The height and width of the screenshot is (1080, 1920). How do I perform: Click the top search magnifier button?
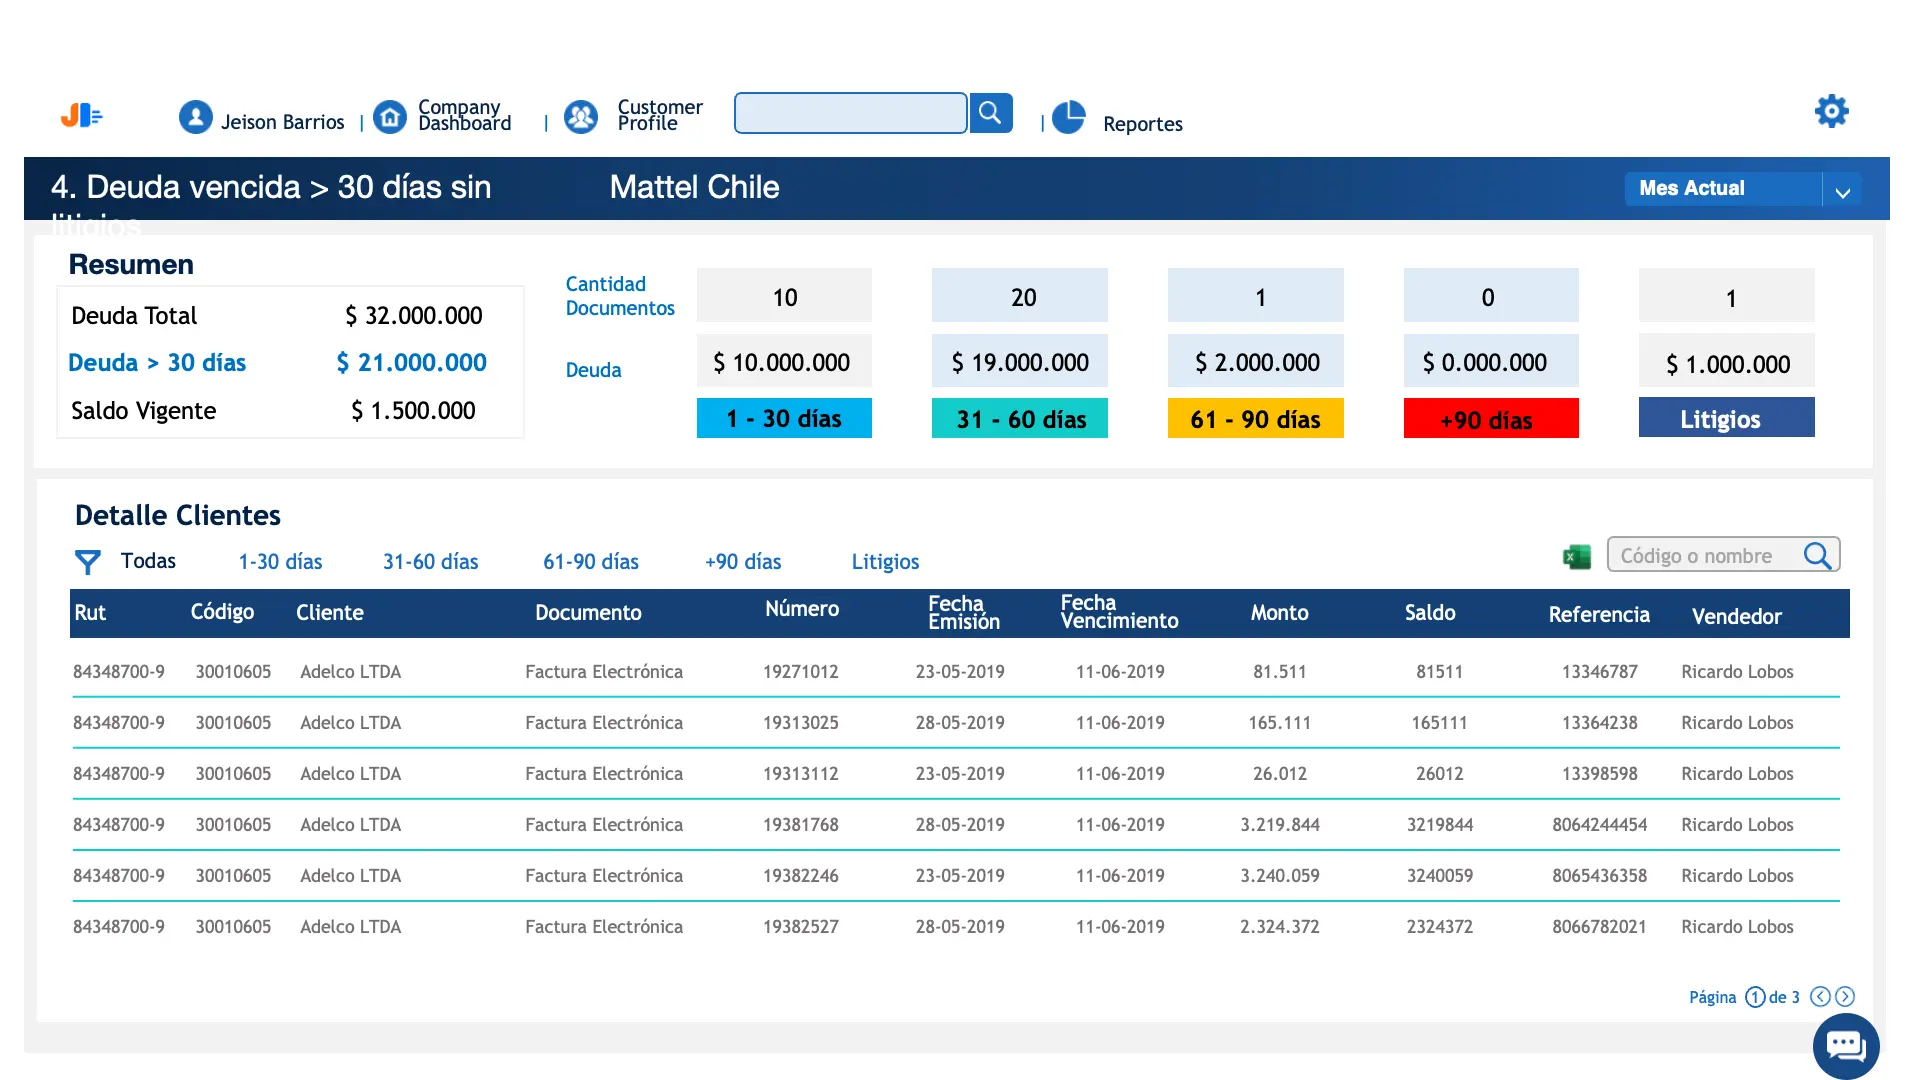990,113
